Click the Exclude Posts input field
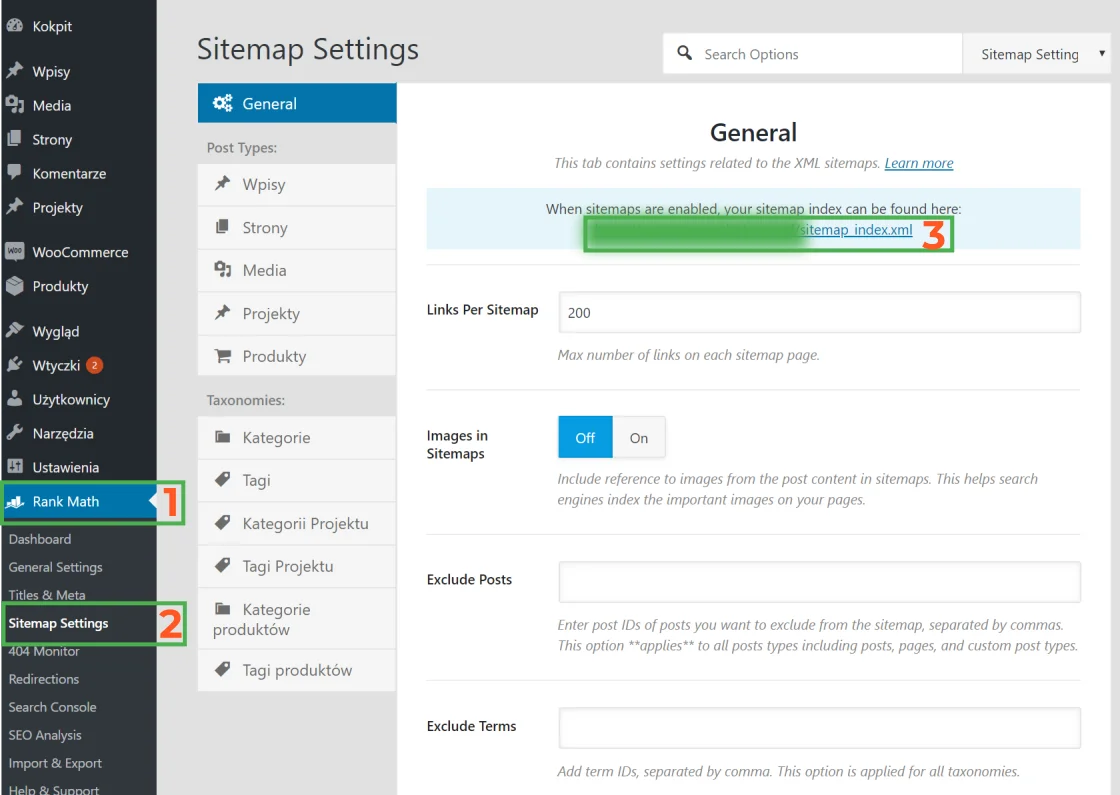The height and width of the screenshot is (795, 1120). coord(819,581)
